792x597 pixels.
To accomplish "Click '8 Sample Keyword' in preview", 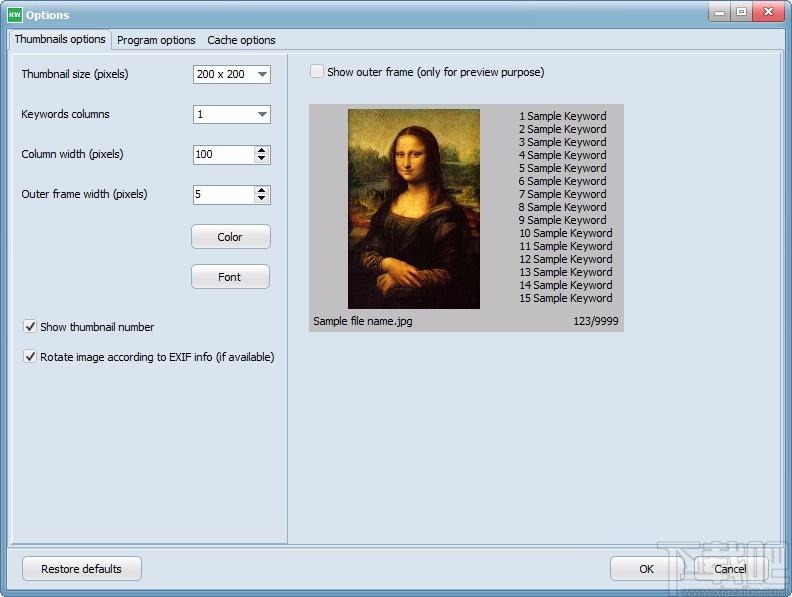I will pos(563,207).
